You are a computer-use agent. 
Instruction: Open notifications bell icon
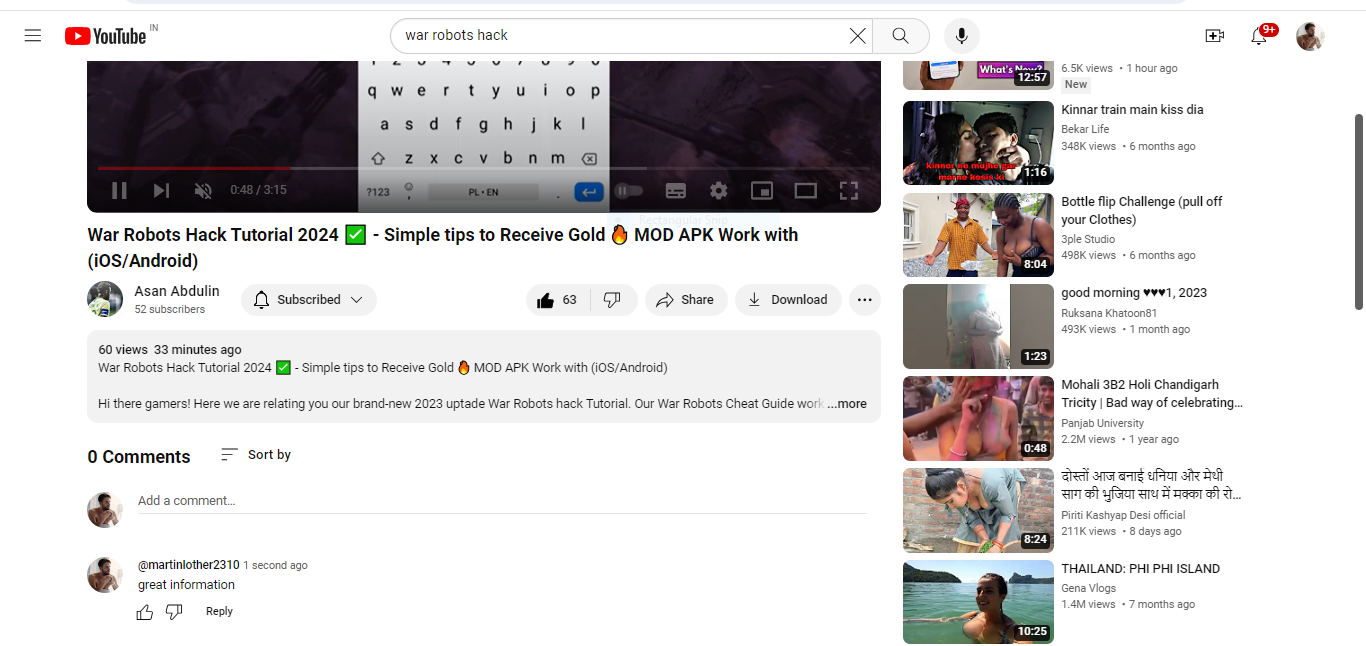1259,36
